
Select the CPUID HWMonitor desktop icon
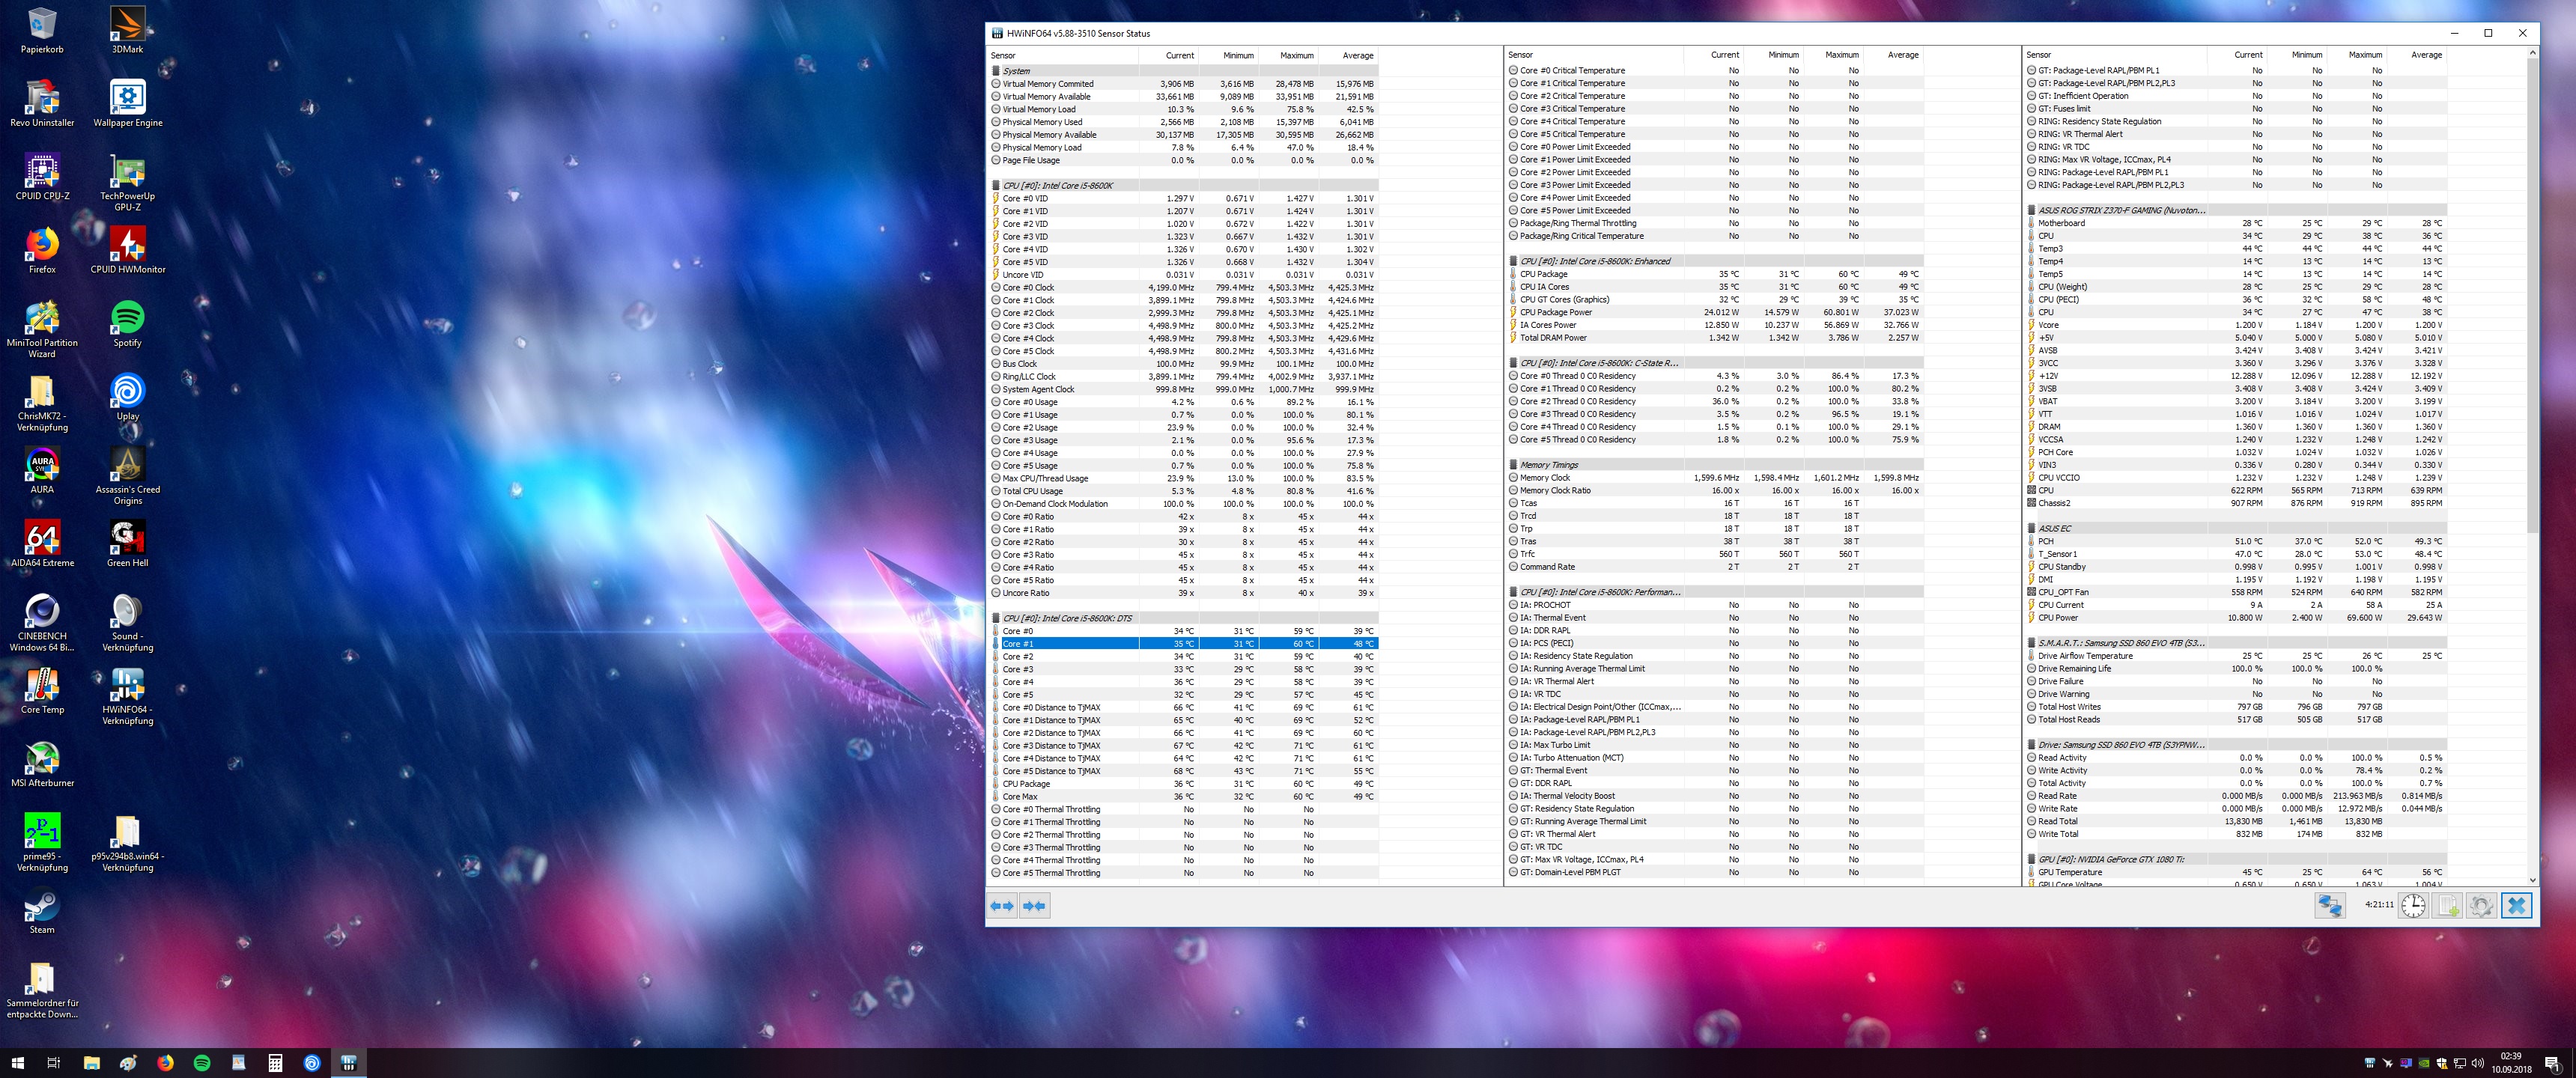127,250
